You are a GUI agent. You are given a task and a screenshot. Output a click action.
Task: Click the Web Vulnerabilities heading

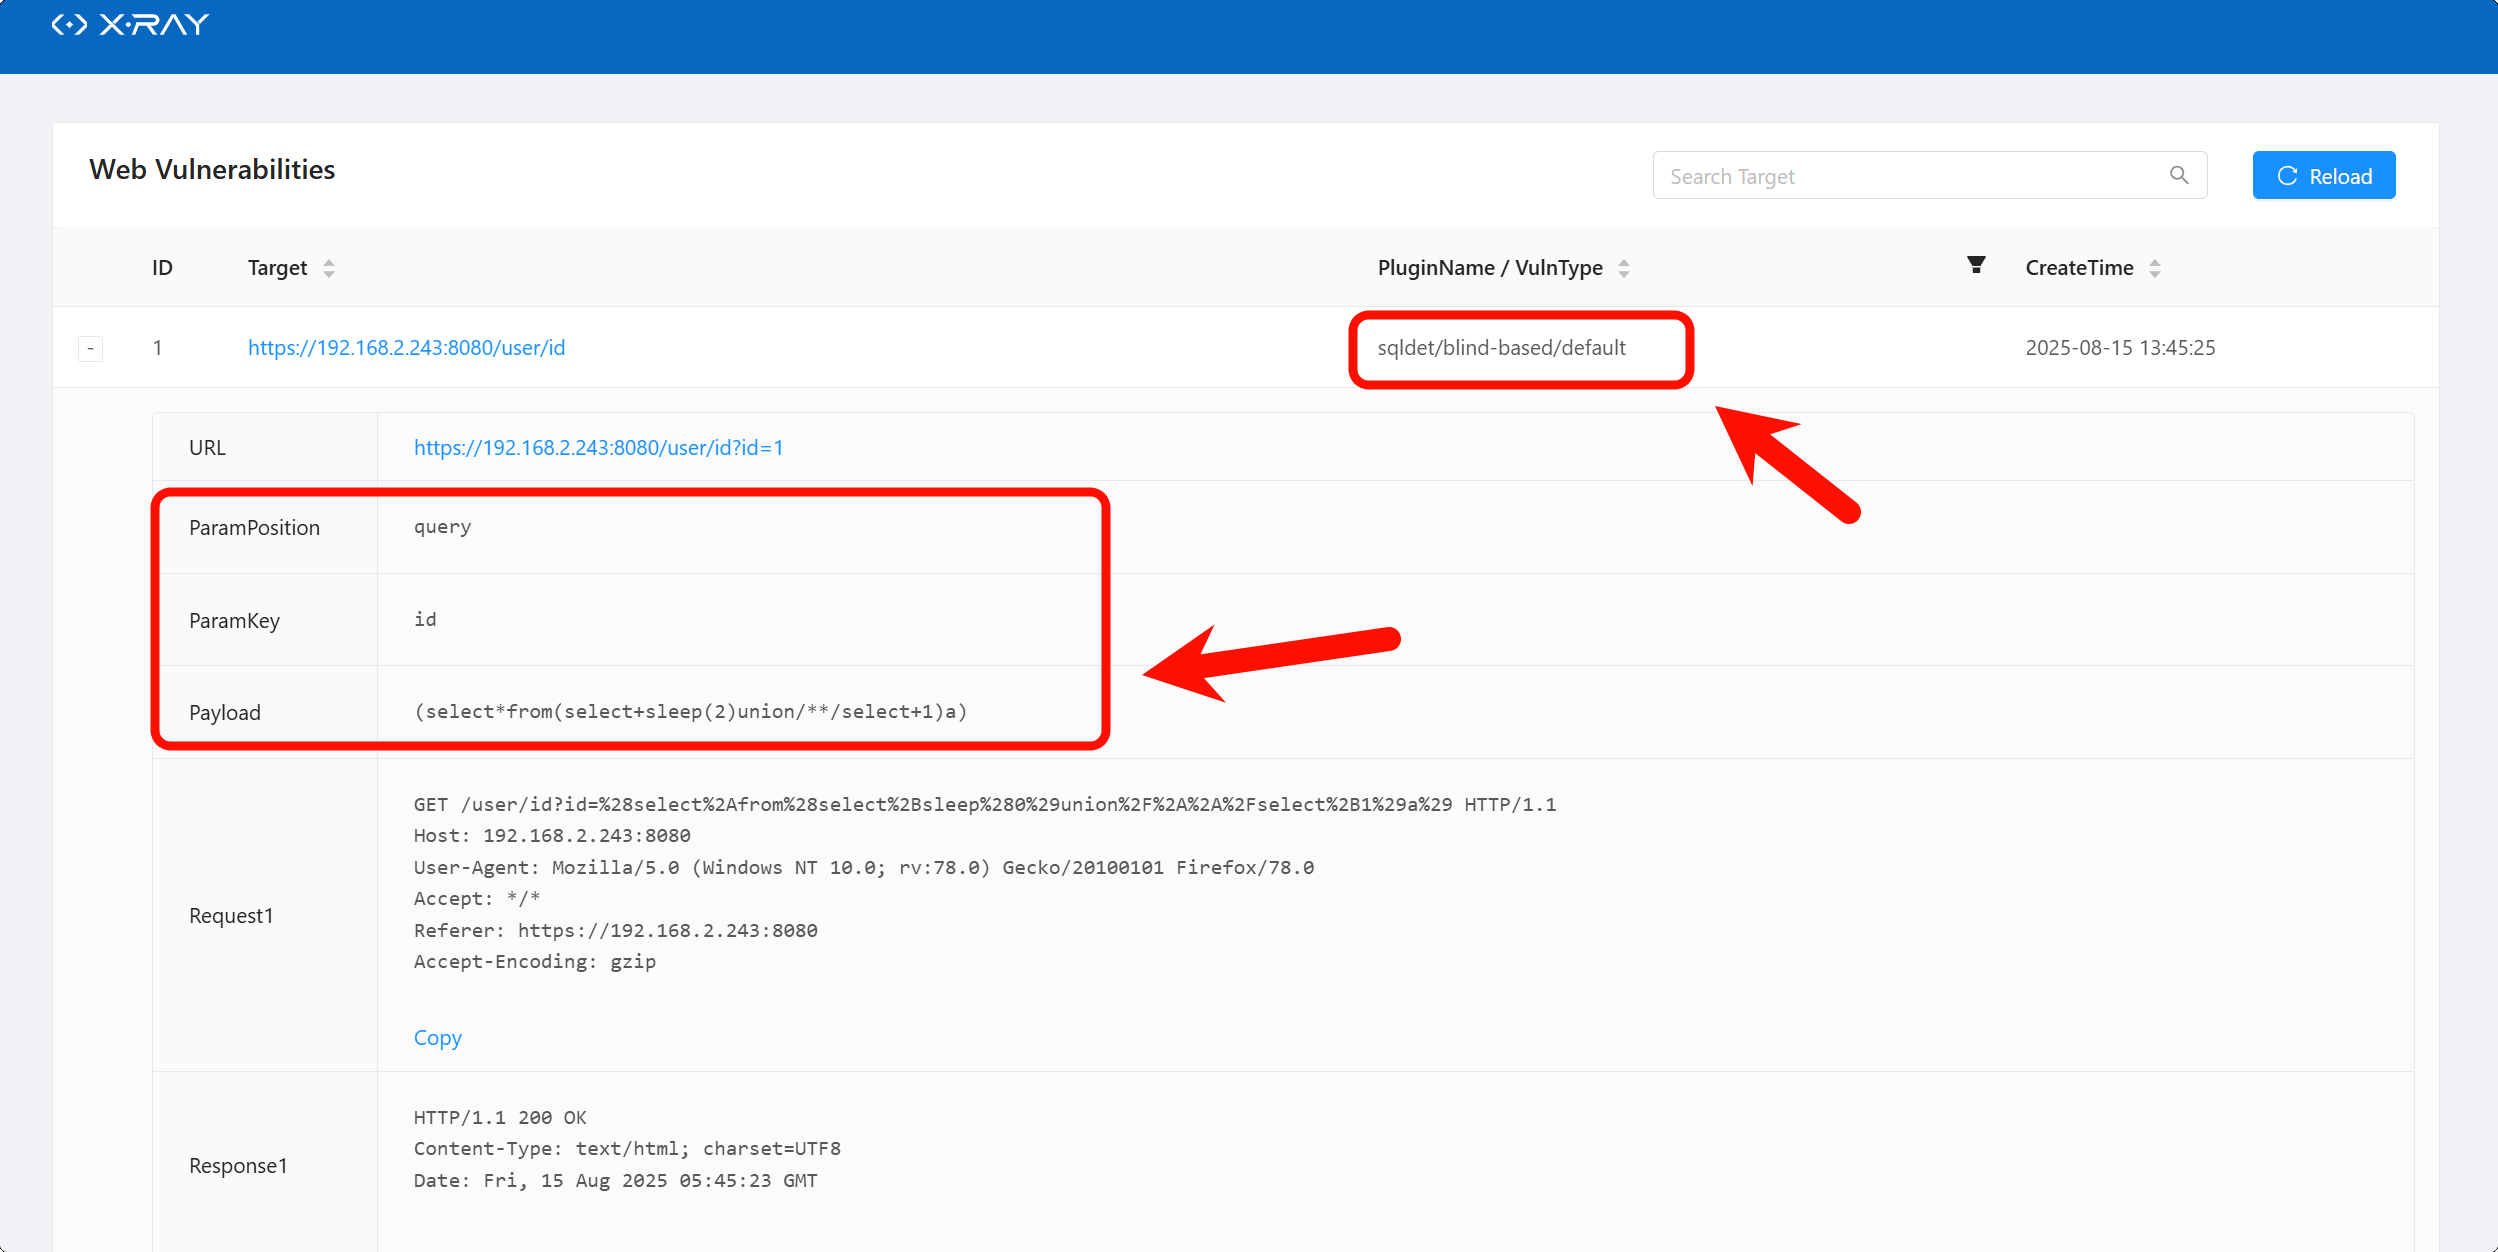[x=212, y=170]
